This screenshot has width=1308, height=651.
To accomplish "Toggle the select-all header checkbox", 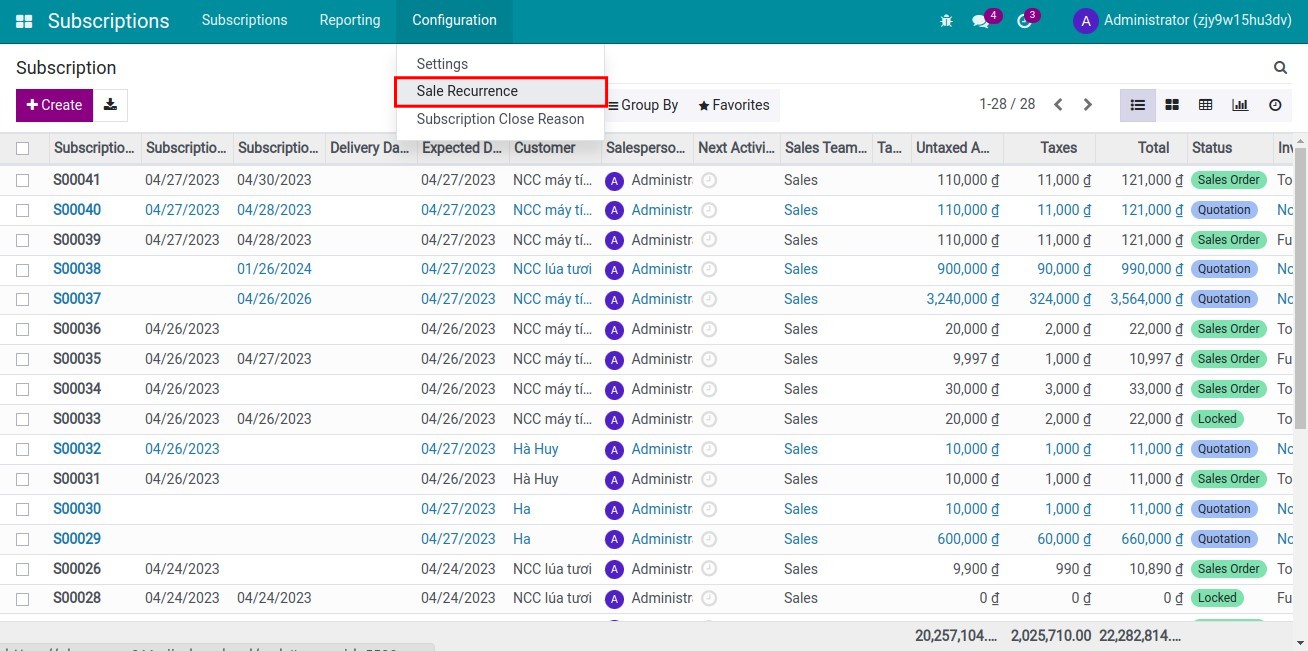I will point(23,148).
